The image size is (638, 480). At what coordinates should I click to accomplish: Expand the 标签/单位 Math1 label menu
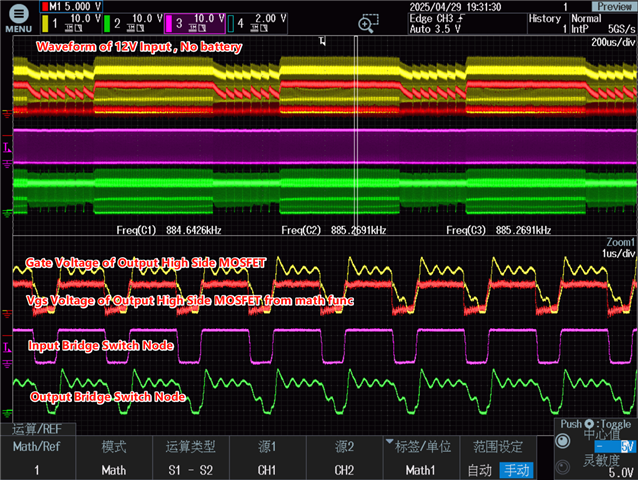[x=421, y=459]
